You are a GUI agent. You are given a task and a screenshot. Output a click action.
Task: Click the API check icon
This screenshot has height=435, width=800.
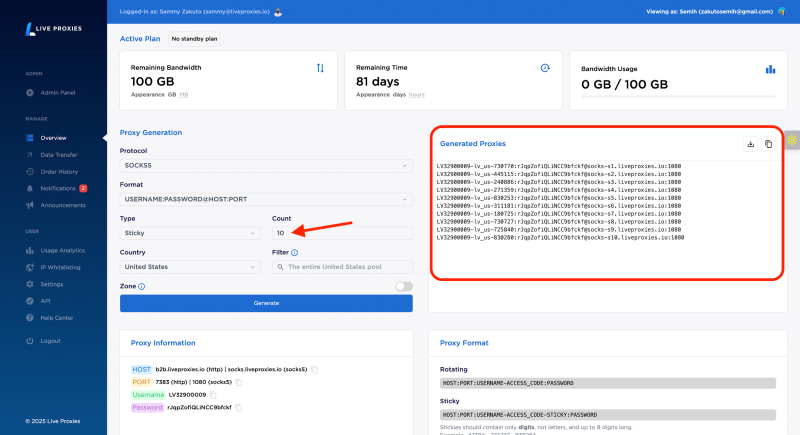click(30, 301)
